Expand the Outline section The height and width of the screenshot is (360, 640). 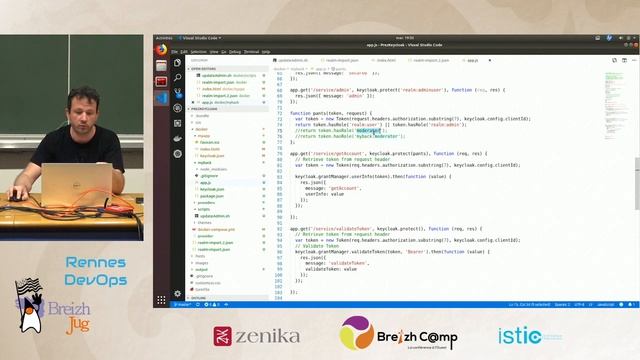[x=227, y=298]
